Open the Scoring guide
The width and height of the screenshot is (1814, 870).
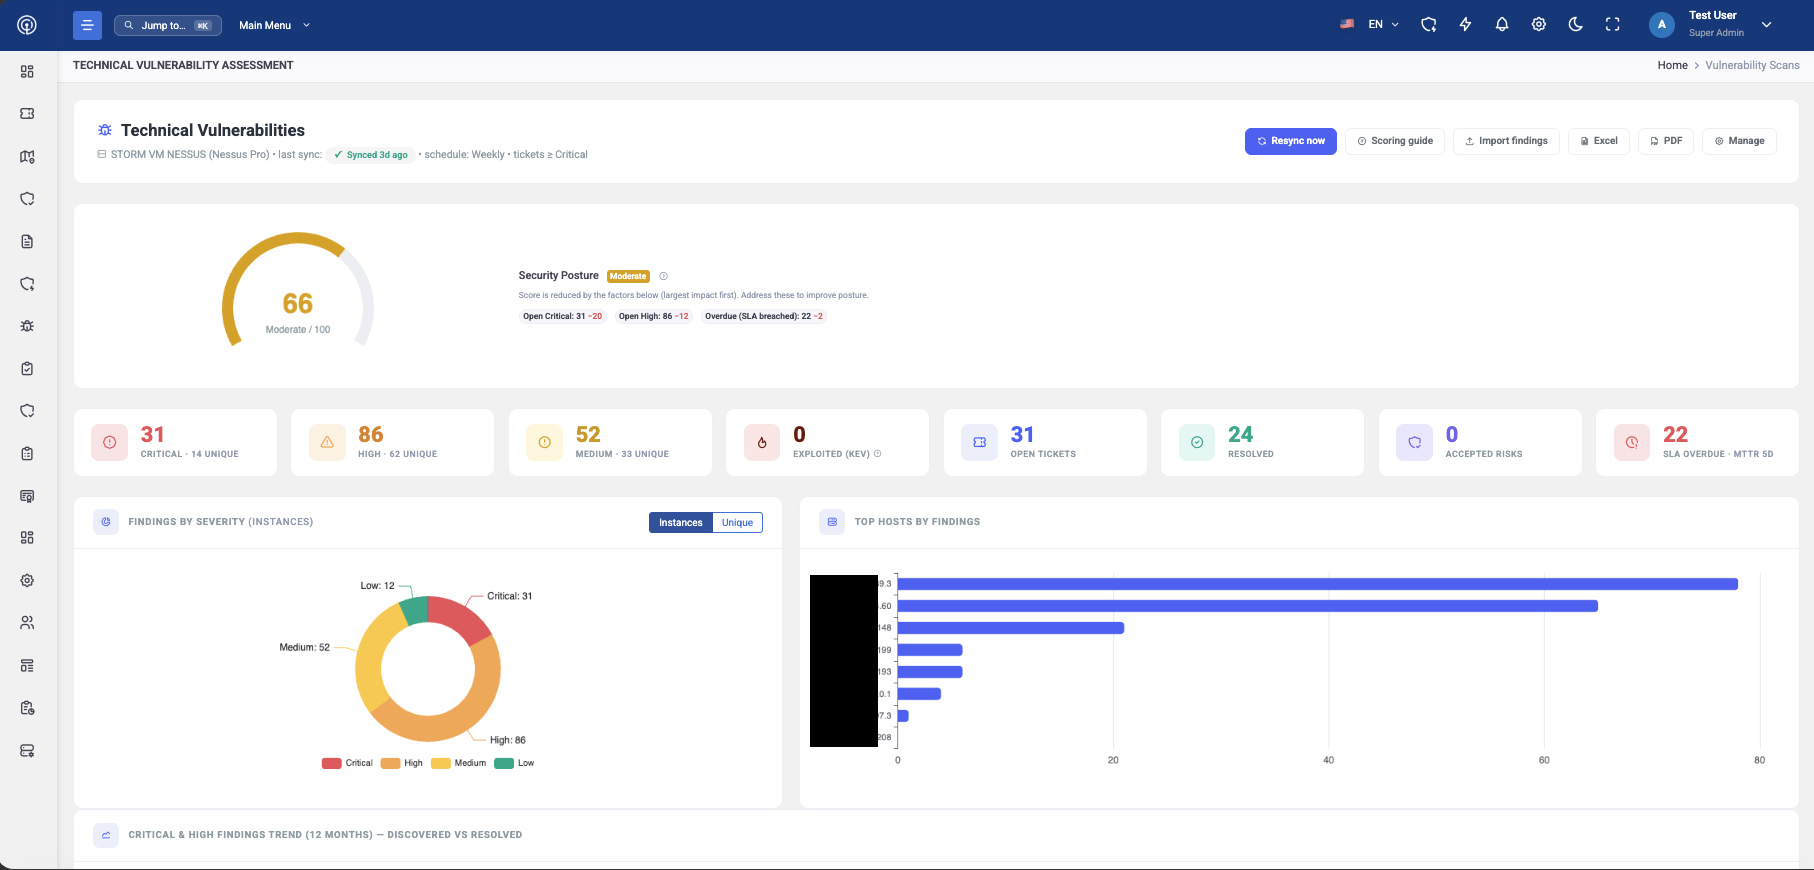(1395, 141)
